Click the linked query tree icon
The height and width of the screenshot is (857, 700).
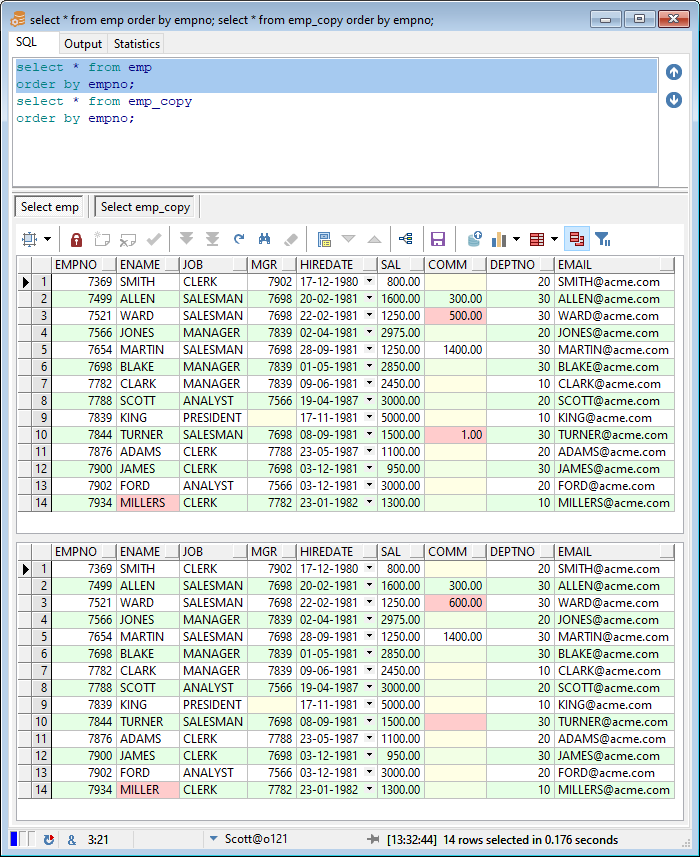pos(405,239)
